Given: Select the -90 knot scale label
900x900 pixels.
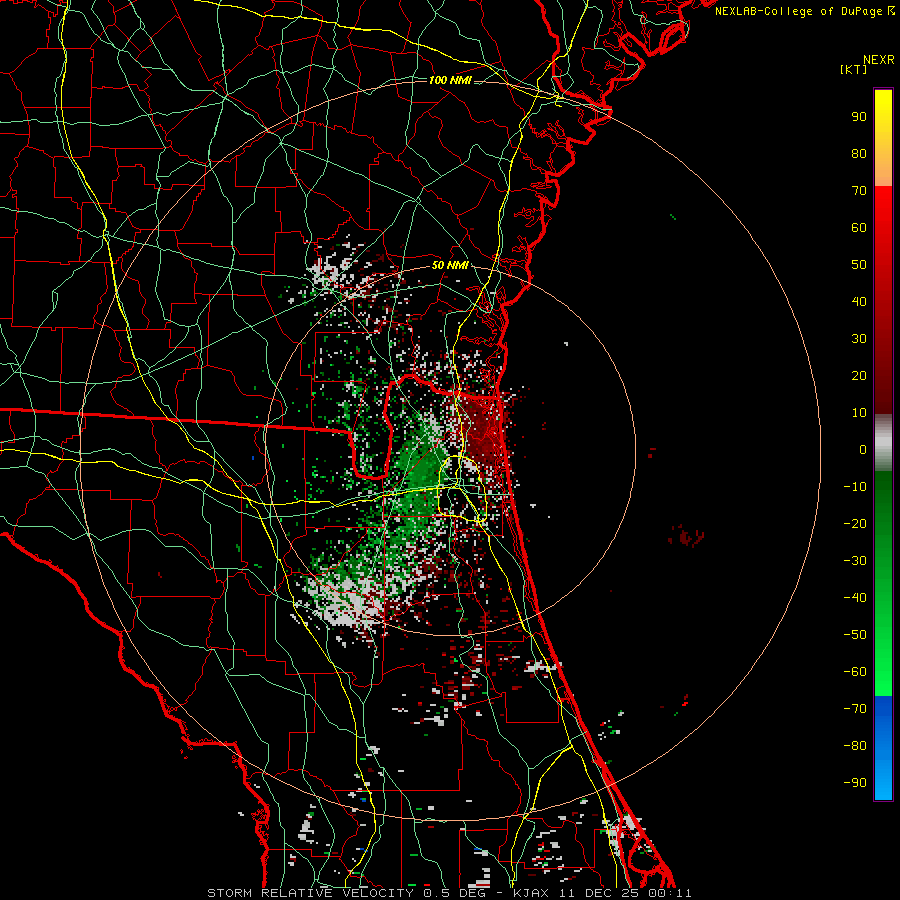Looking at the screenshot, I should [855, 783].
